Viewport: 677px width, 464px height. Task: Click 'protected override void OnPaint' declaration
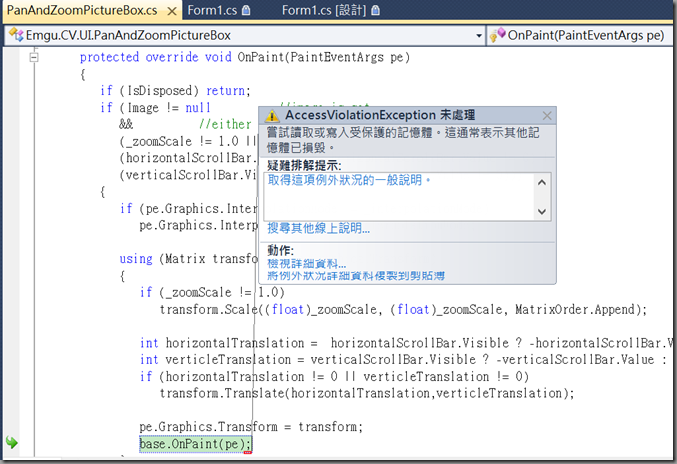tap(245, 57)
